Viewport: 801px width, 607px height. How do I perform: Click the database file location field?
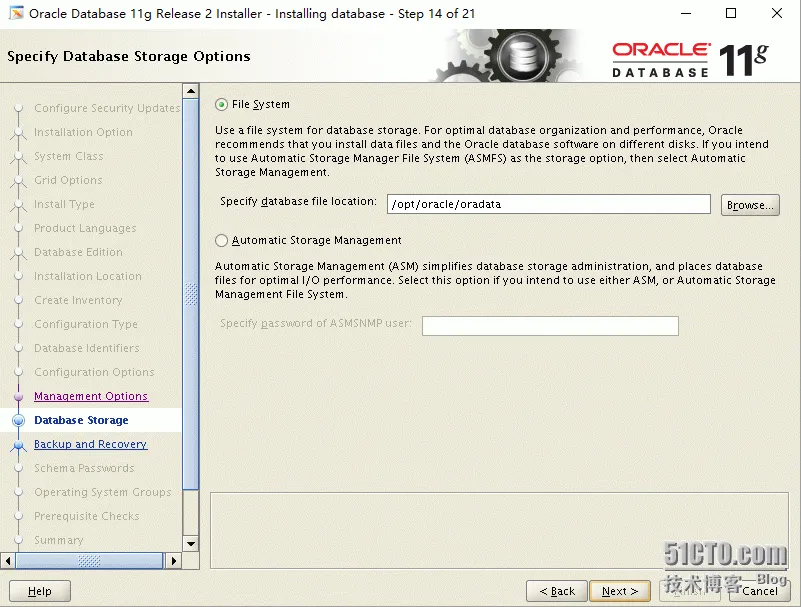tap(549, 204)
